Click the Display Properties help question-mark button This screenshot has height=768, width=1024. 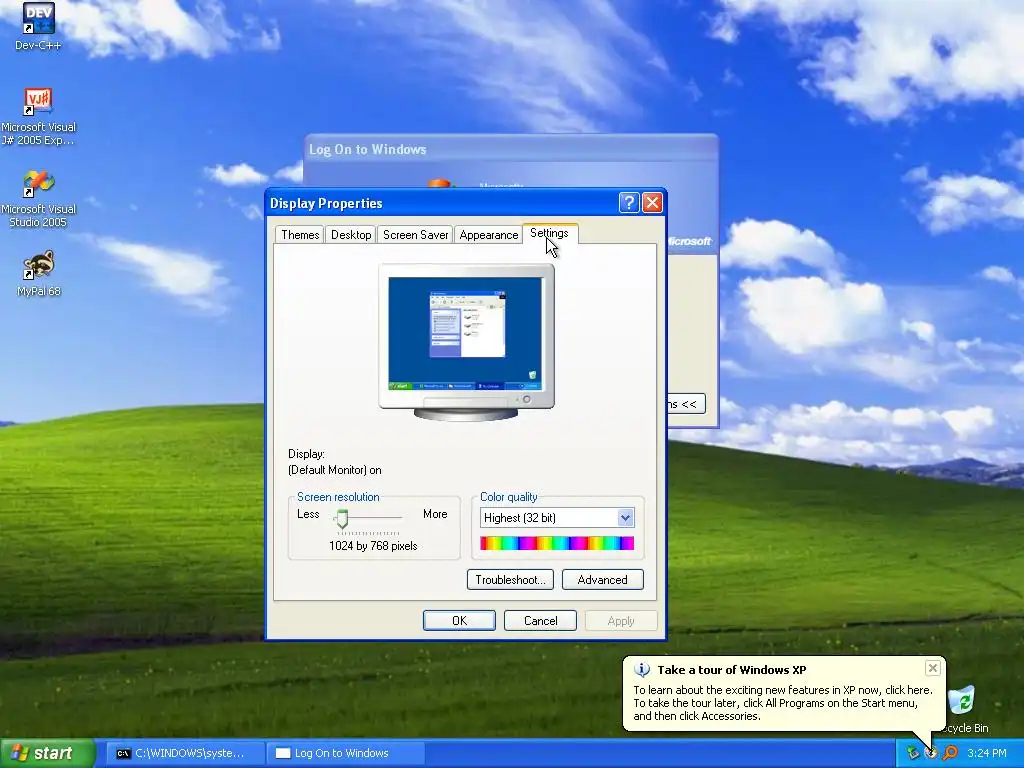(x=628, y=202)
